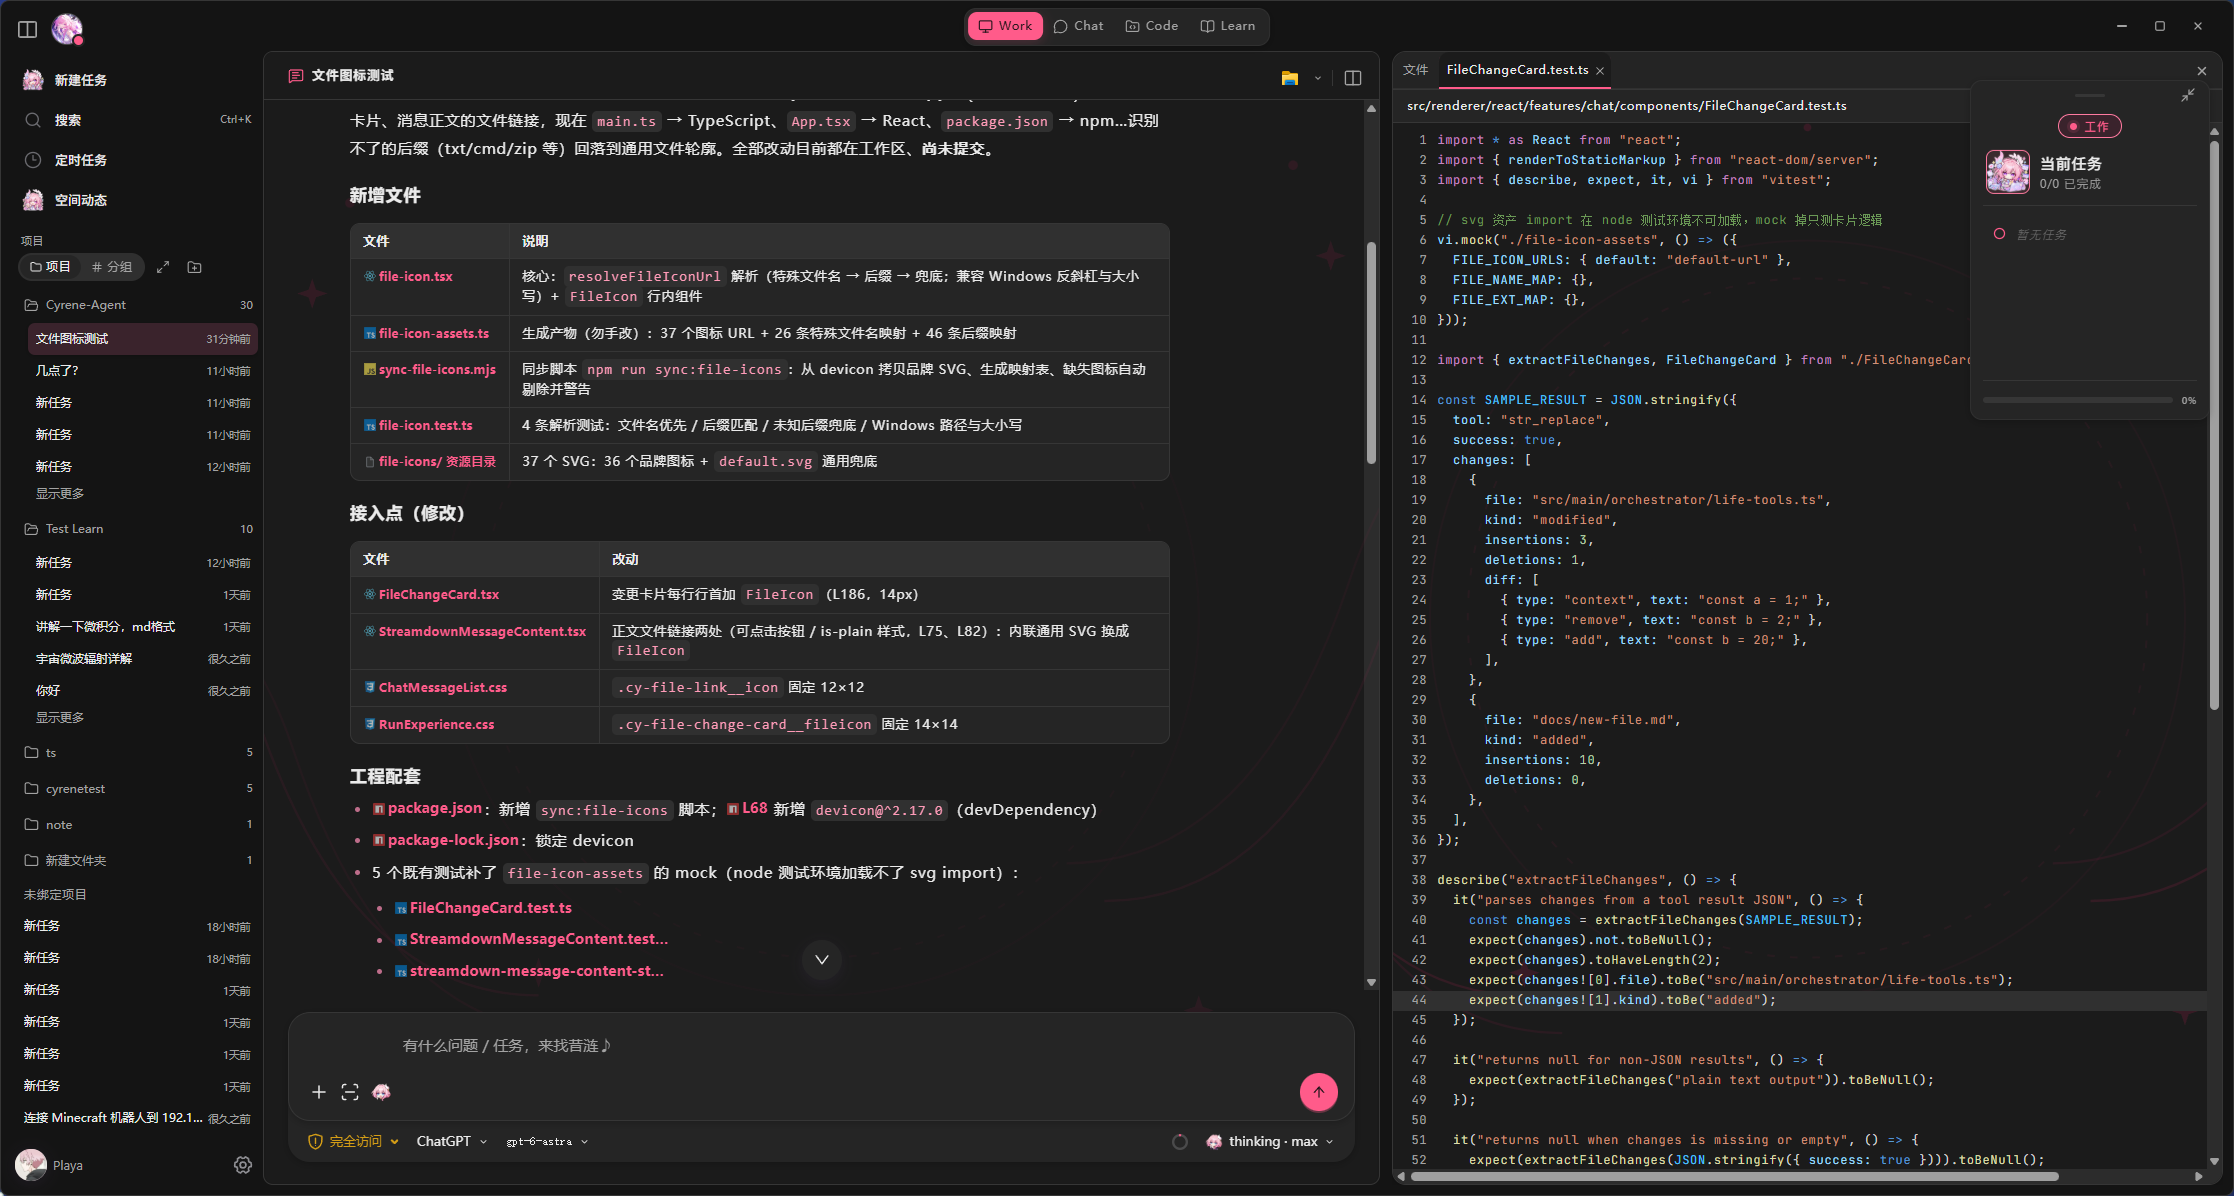Screen dimensions: 2234x1196
Task: Click the new folder icon beside 分组
Action: 195,267
